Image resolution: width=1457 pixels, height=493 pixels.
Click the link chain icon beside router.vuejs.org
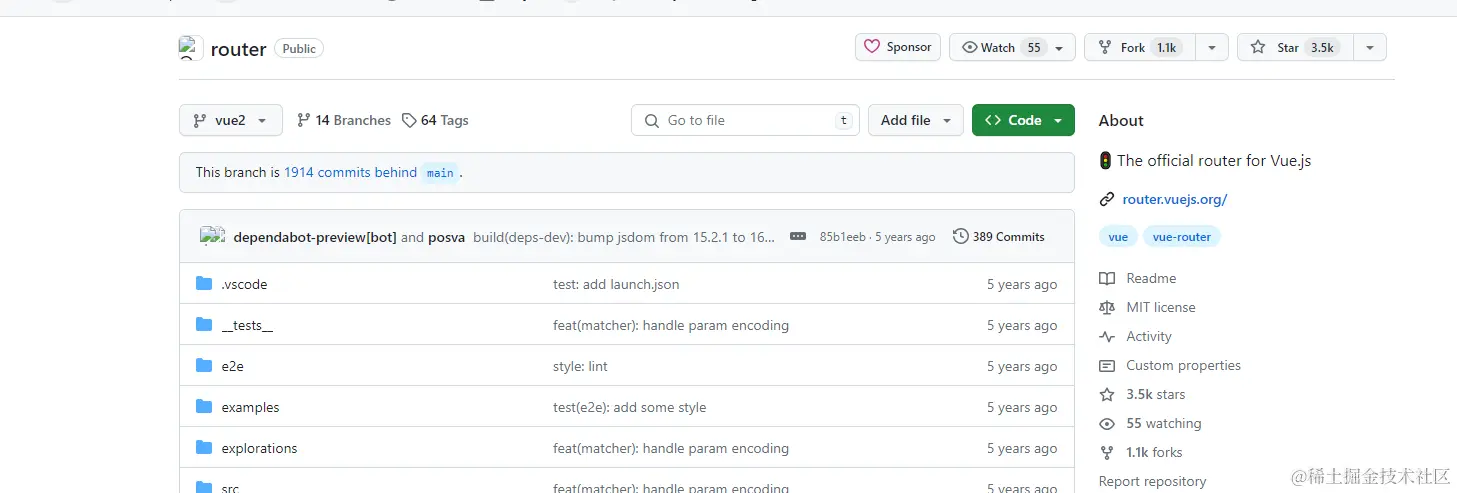(x=1107, y=199)
